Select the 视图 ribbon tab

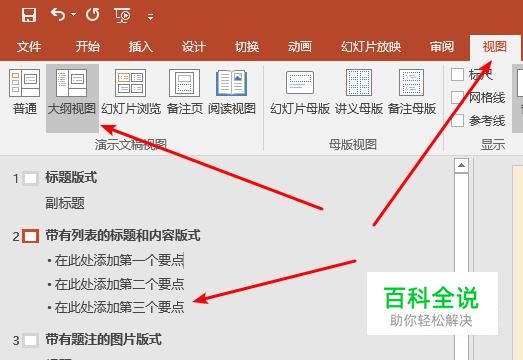tap(495, 46)
